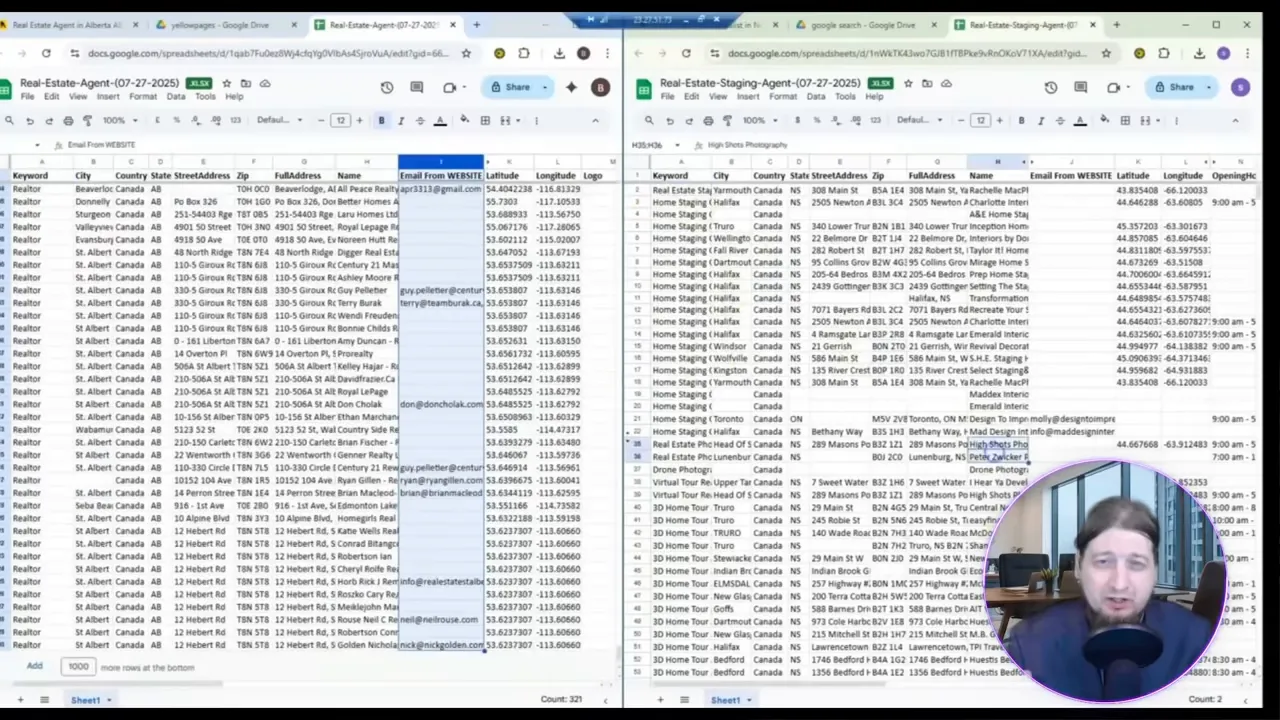Open Tools menu in Real-Estate-Staging-Agent sheet
The height and width of the screenshot is (720, 1280).
[x=845, y=97]
